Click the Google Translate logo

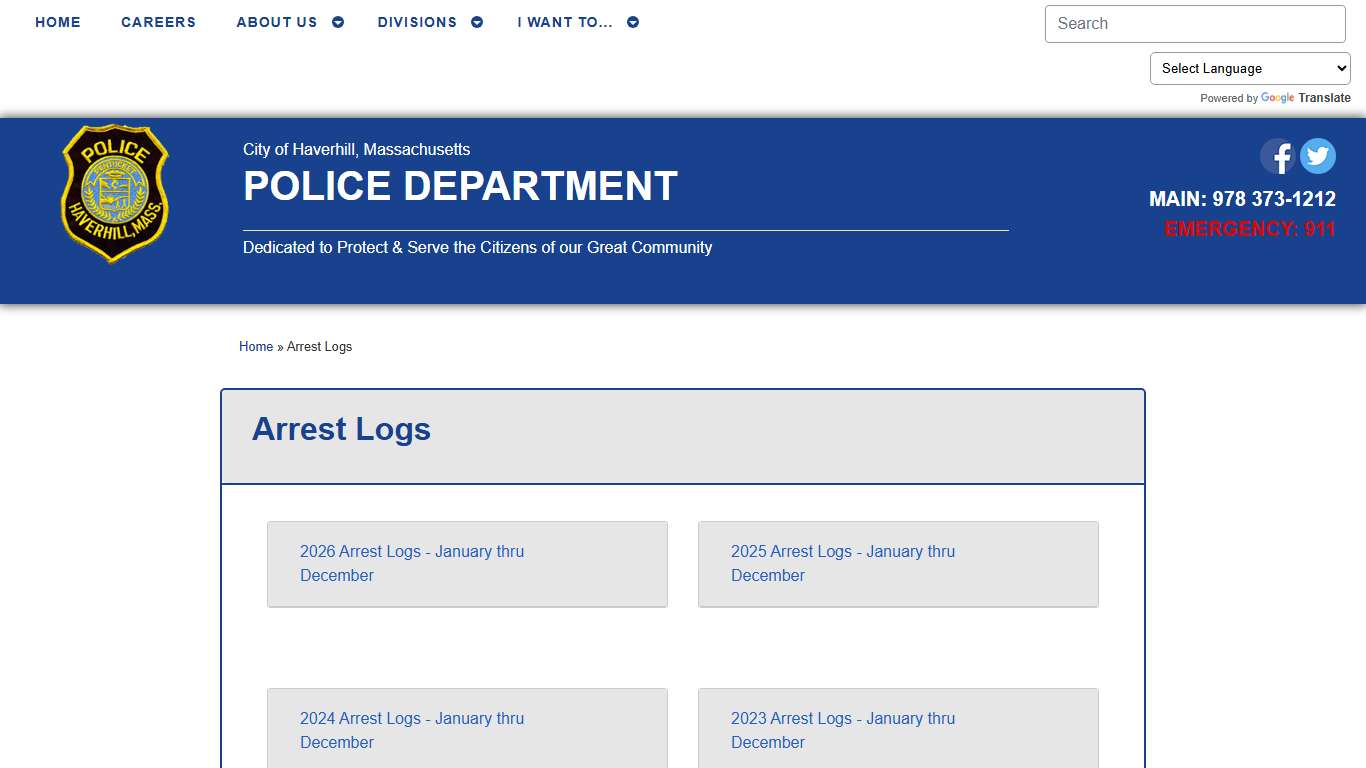point(1276,98)
